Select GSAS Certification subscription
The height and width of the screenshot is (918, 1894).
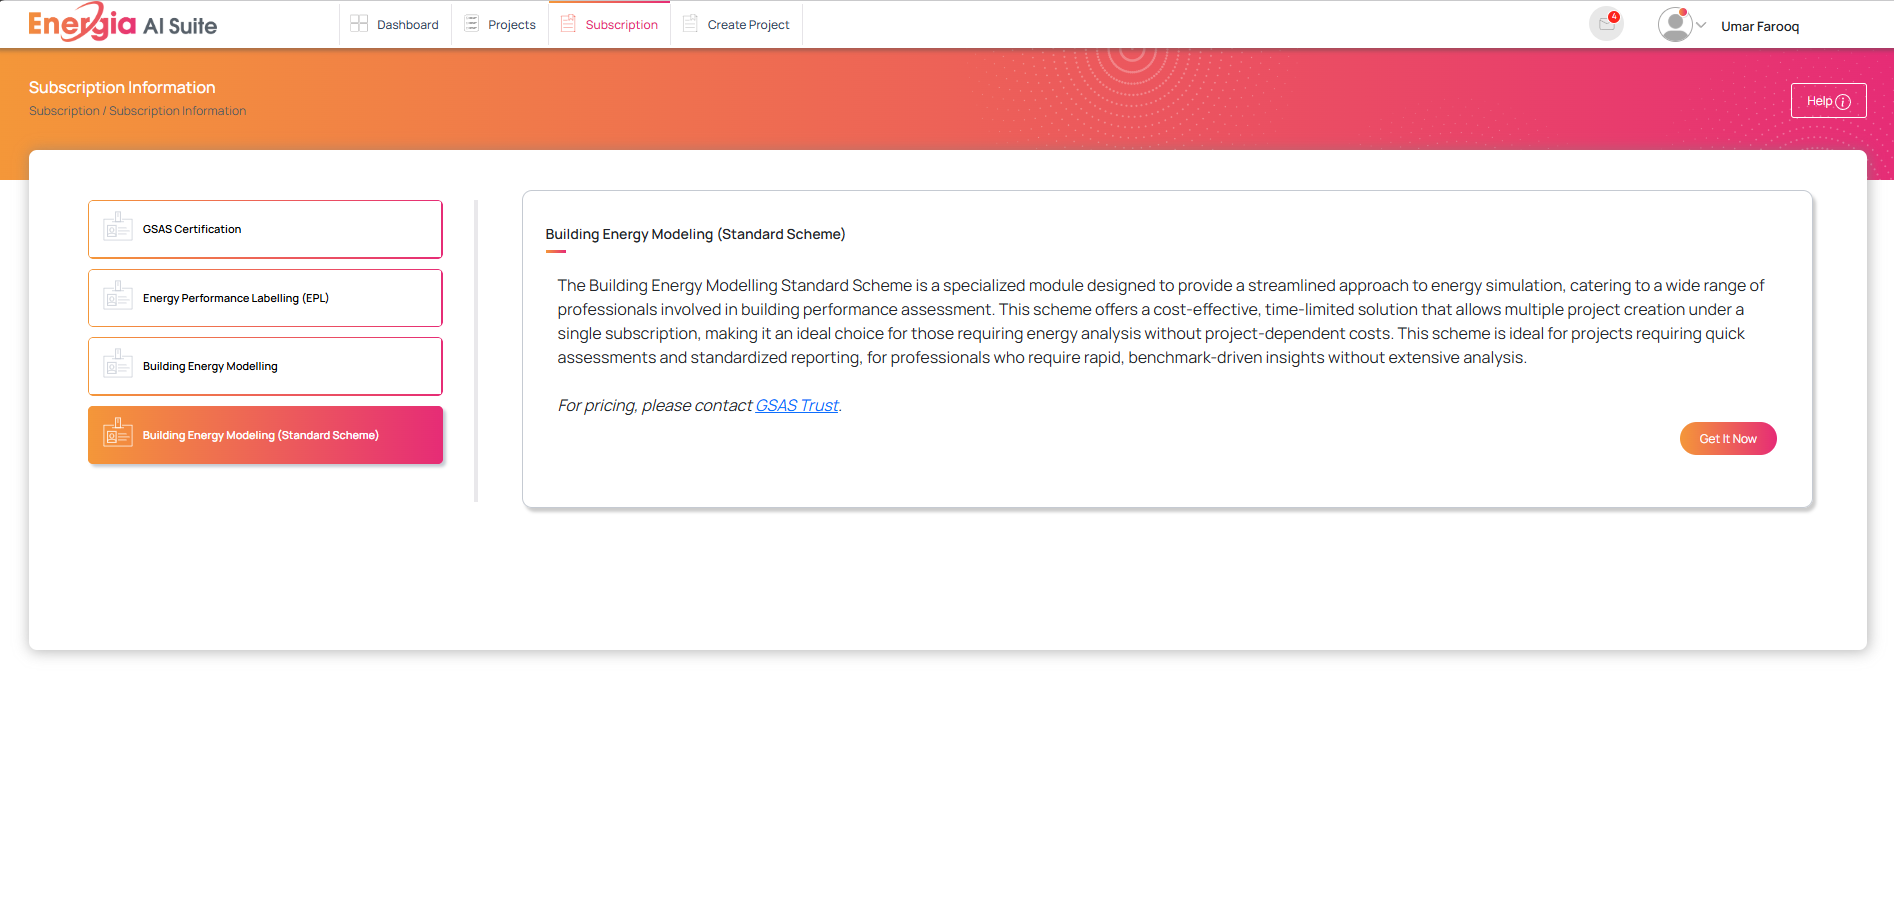(265, 229)
